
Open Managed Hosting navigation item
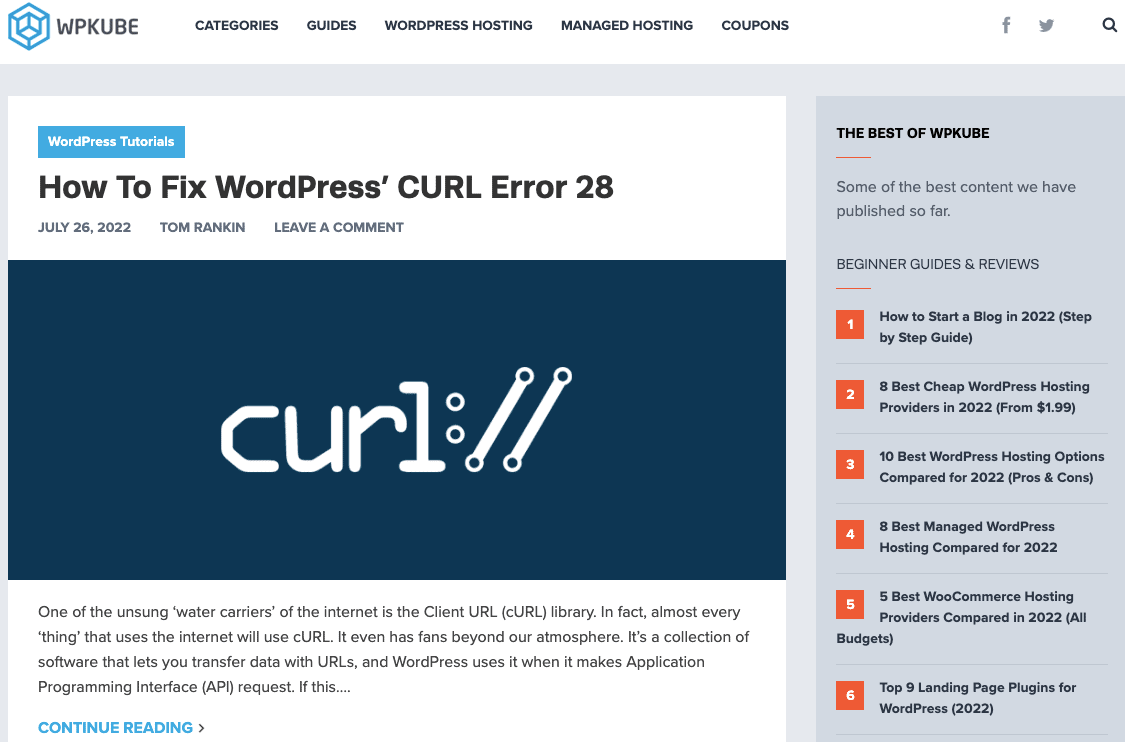(x=626, y=25)
